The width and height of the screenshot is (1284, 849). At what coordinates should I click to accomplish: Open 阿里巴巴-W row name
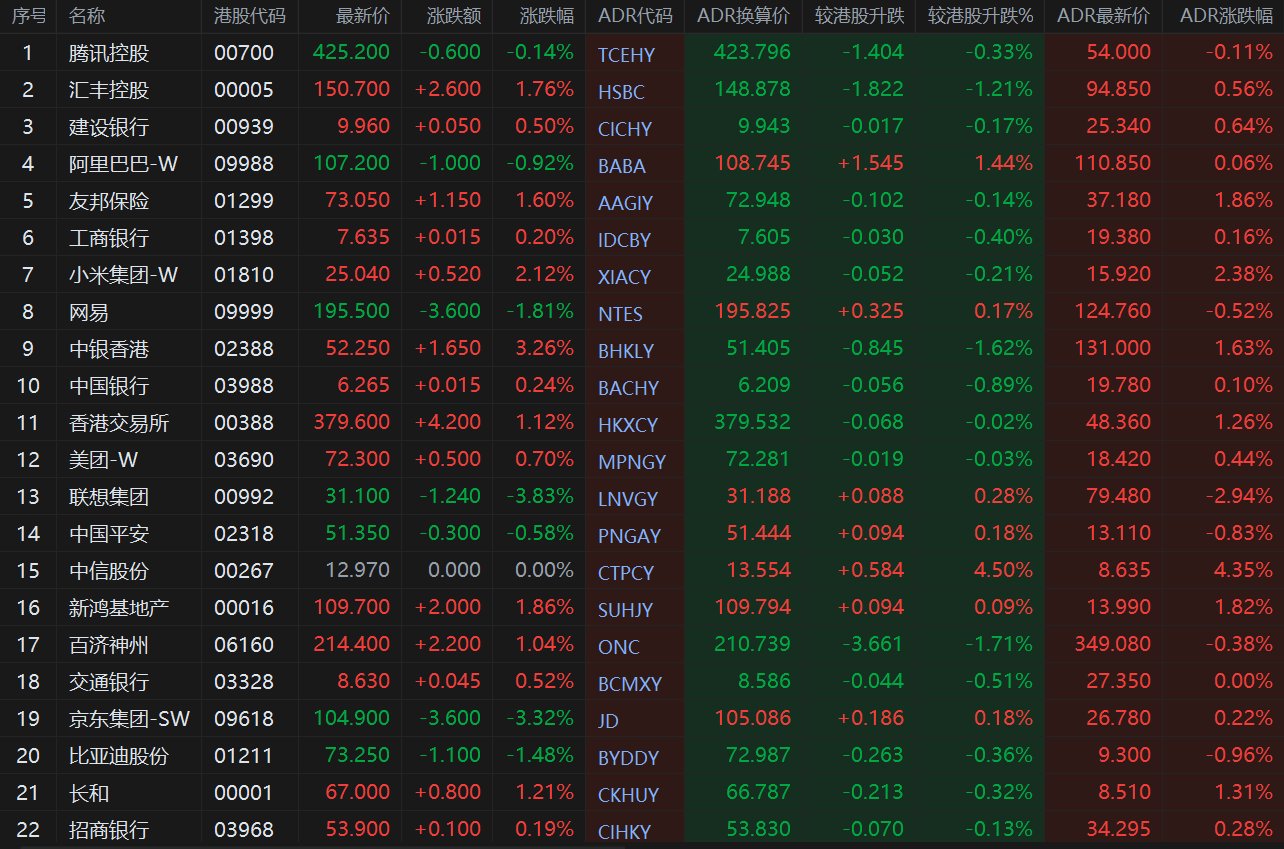tap(123, 164)
